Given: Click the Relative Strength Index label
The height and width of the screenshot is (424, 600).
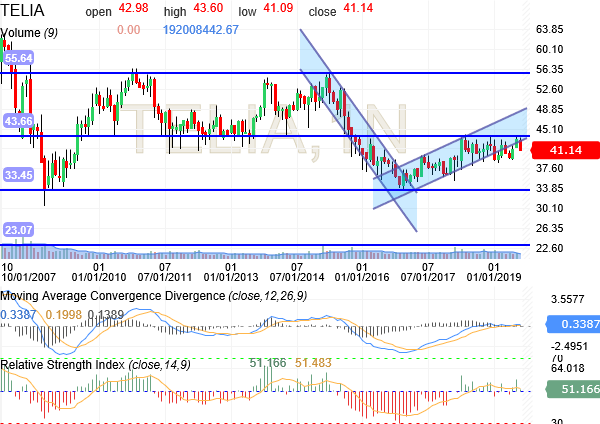Looking at the screenshot, I should tap(95, 365).
